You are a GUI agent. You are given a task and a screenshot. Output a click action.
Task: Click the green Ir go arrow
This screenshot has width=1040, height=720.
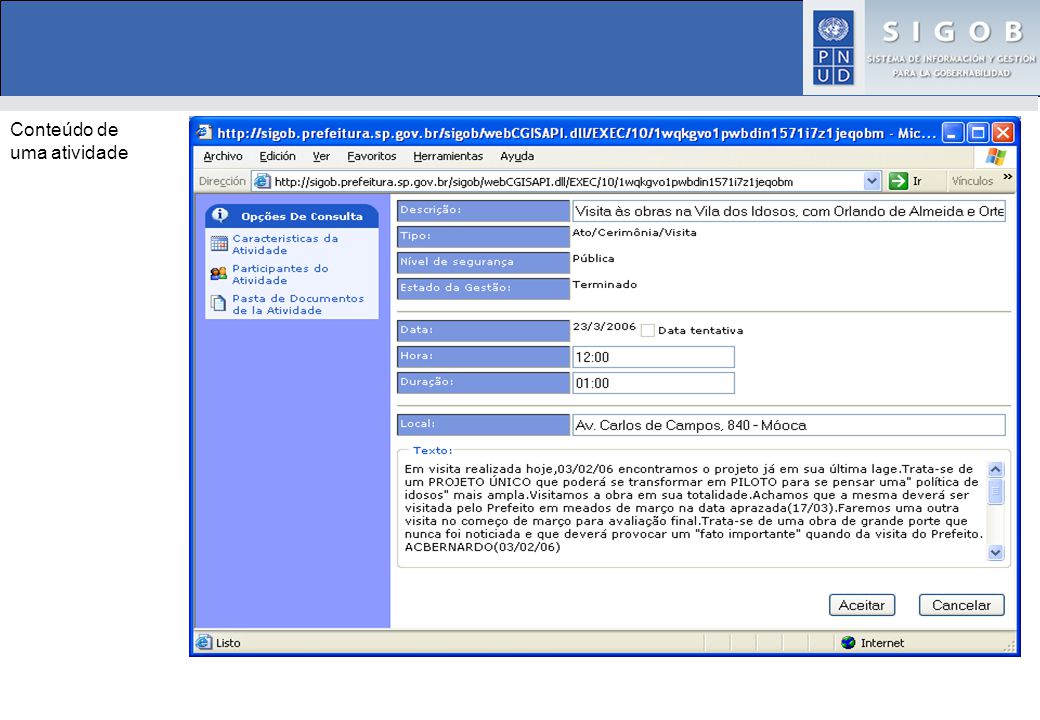pyautogui.click(x=898, y=181)
